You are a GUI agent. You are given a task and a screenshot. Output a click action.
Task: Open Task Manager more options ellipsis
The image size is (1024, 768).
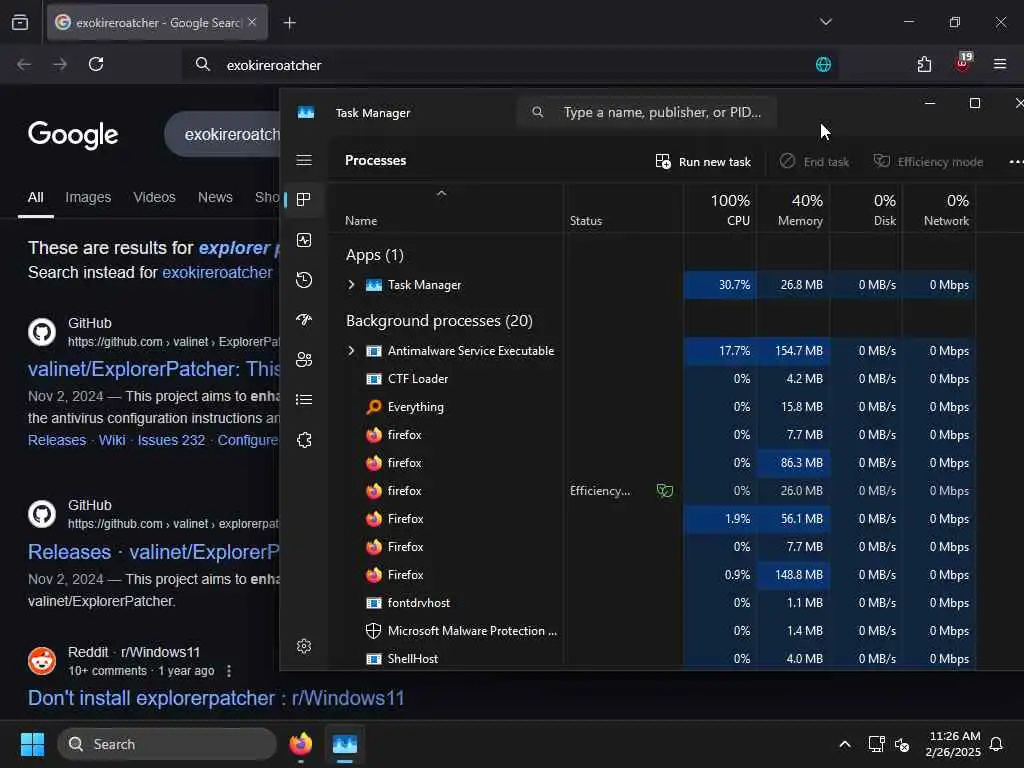tap(1016, 161)
